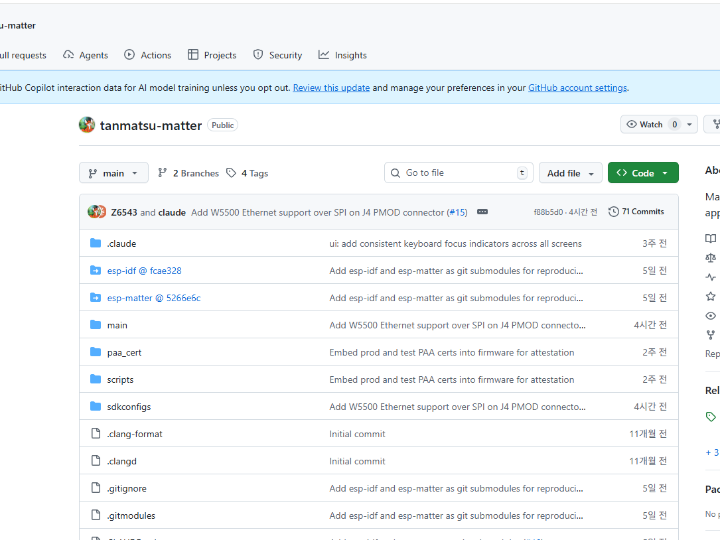Expand the commit message ellipsis
Viewport: 720px width, 540px height.
(482, 212)
